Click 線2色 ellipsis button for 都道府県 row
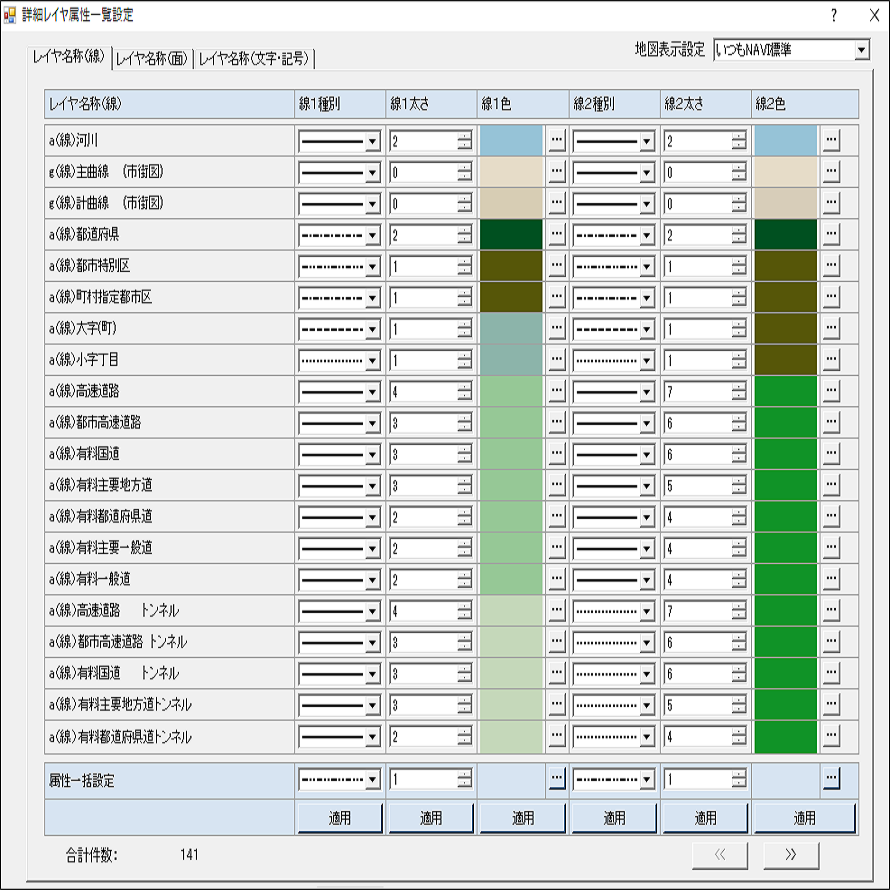This screenshot has height=890, width=890. (831, 234)
